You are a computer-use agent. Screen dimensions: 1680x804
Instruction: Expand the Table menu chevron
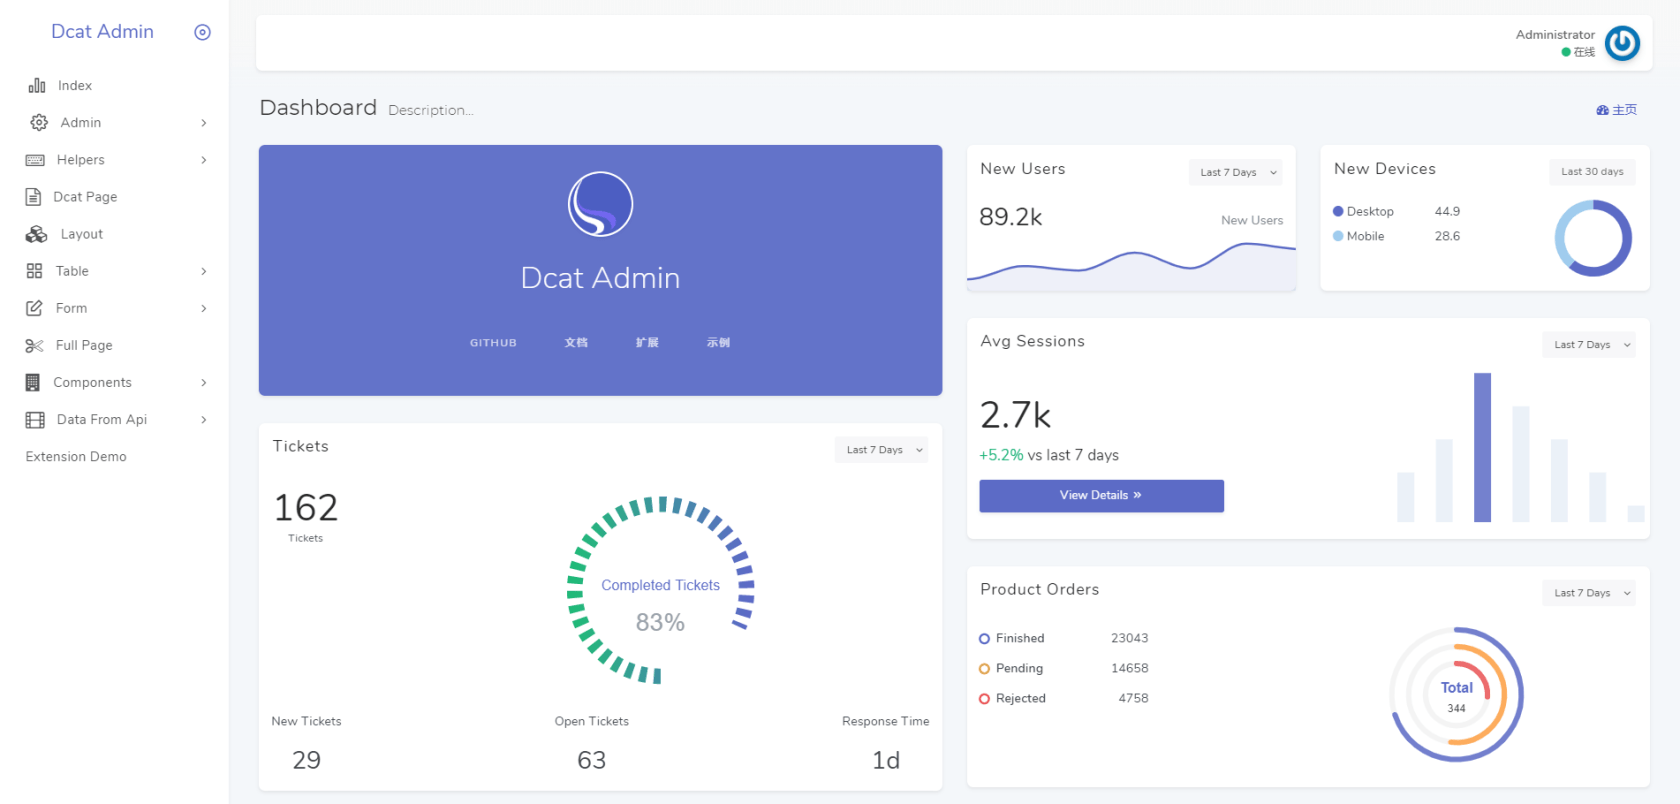coord(204,271)
